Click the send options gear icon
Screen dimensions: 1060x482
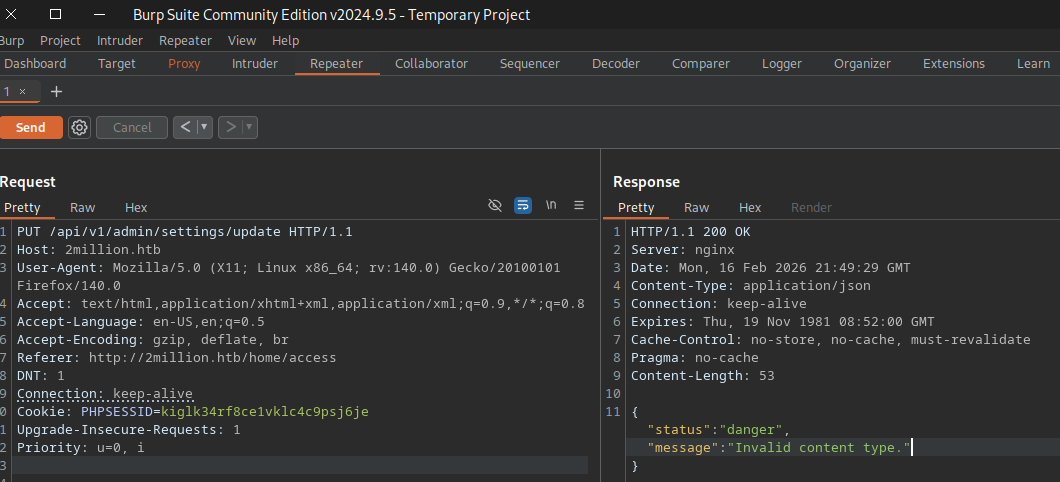coord(80,127)
